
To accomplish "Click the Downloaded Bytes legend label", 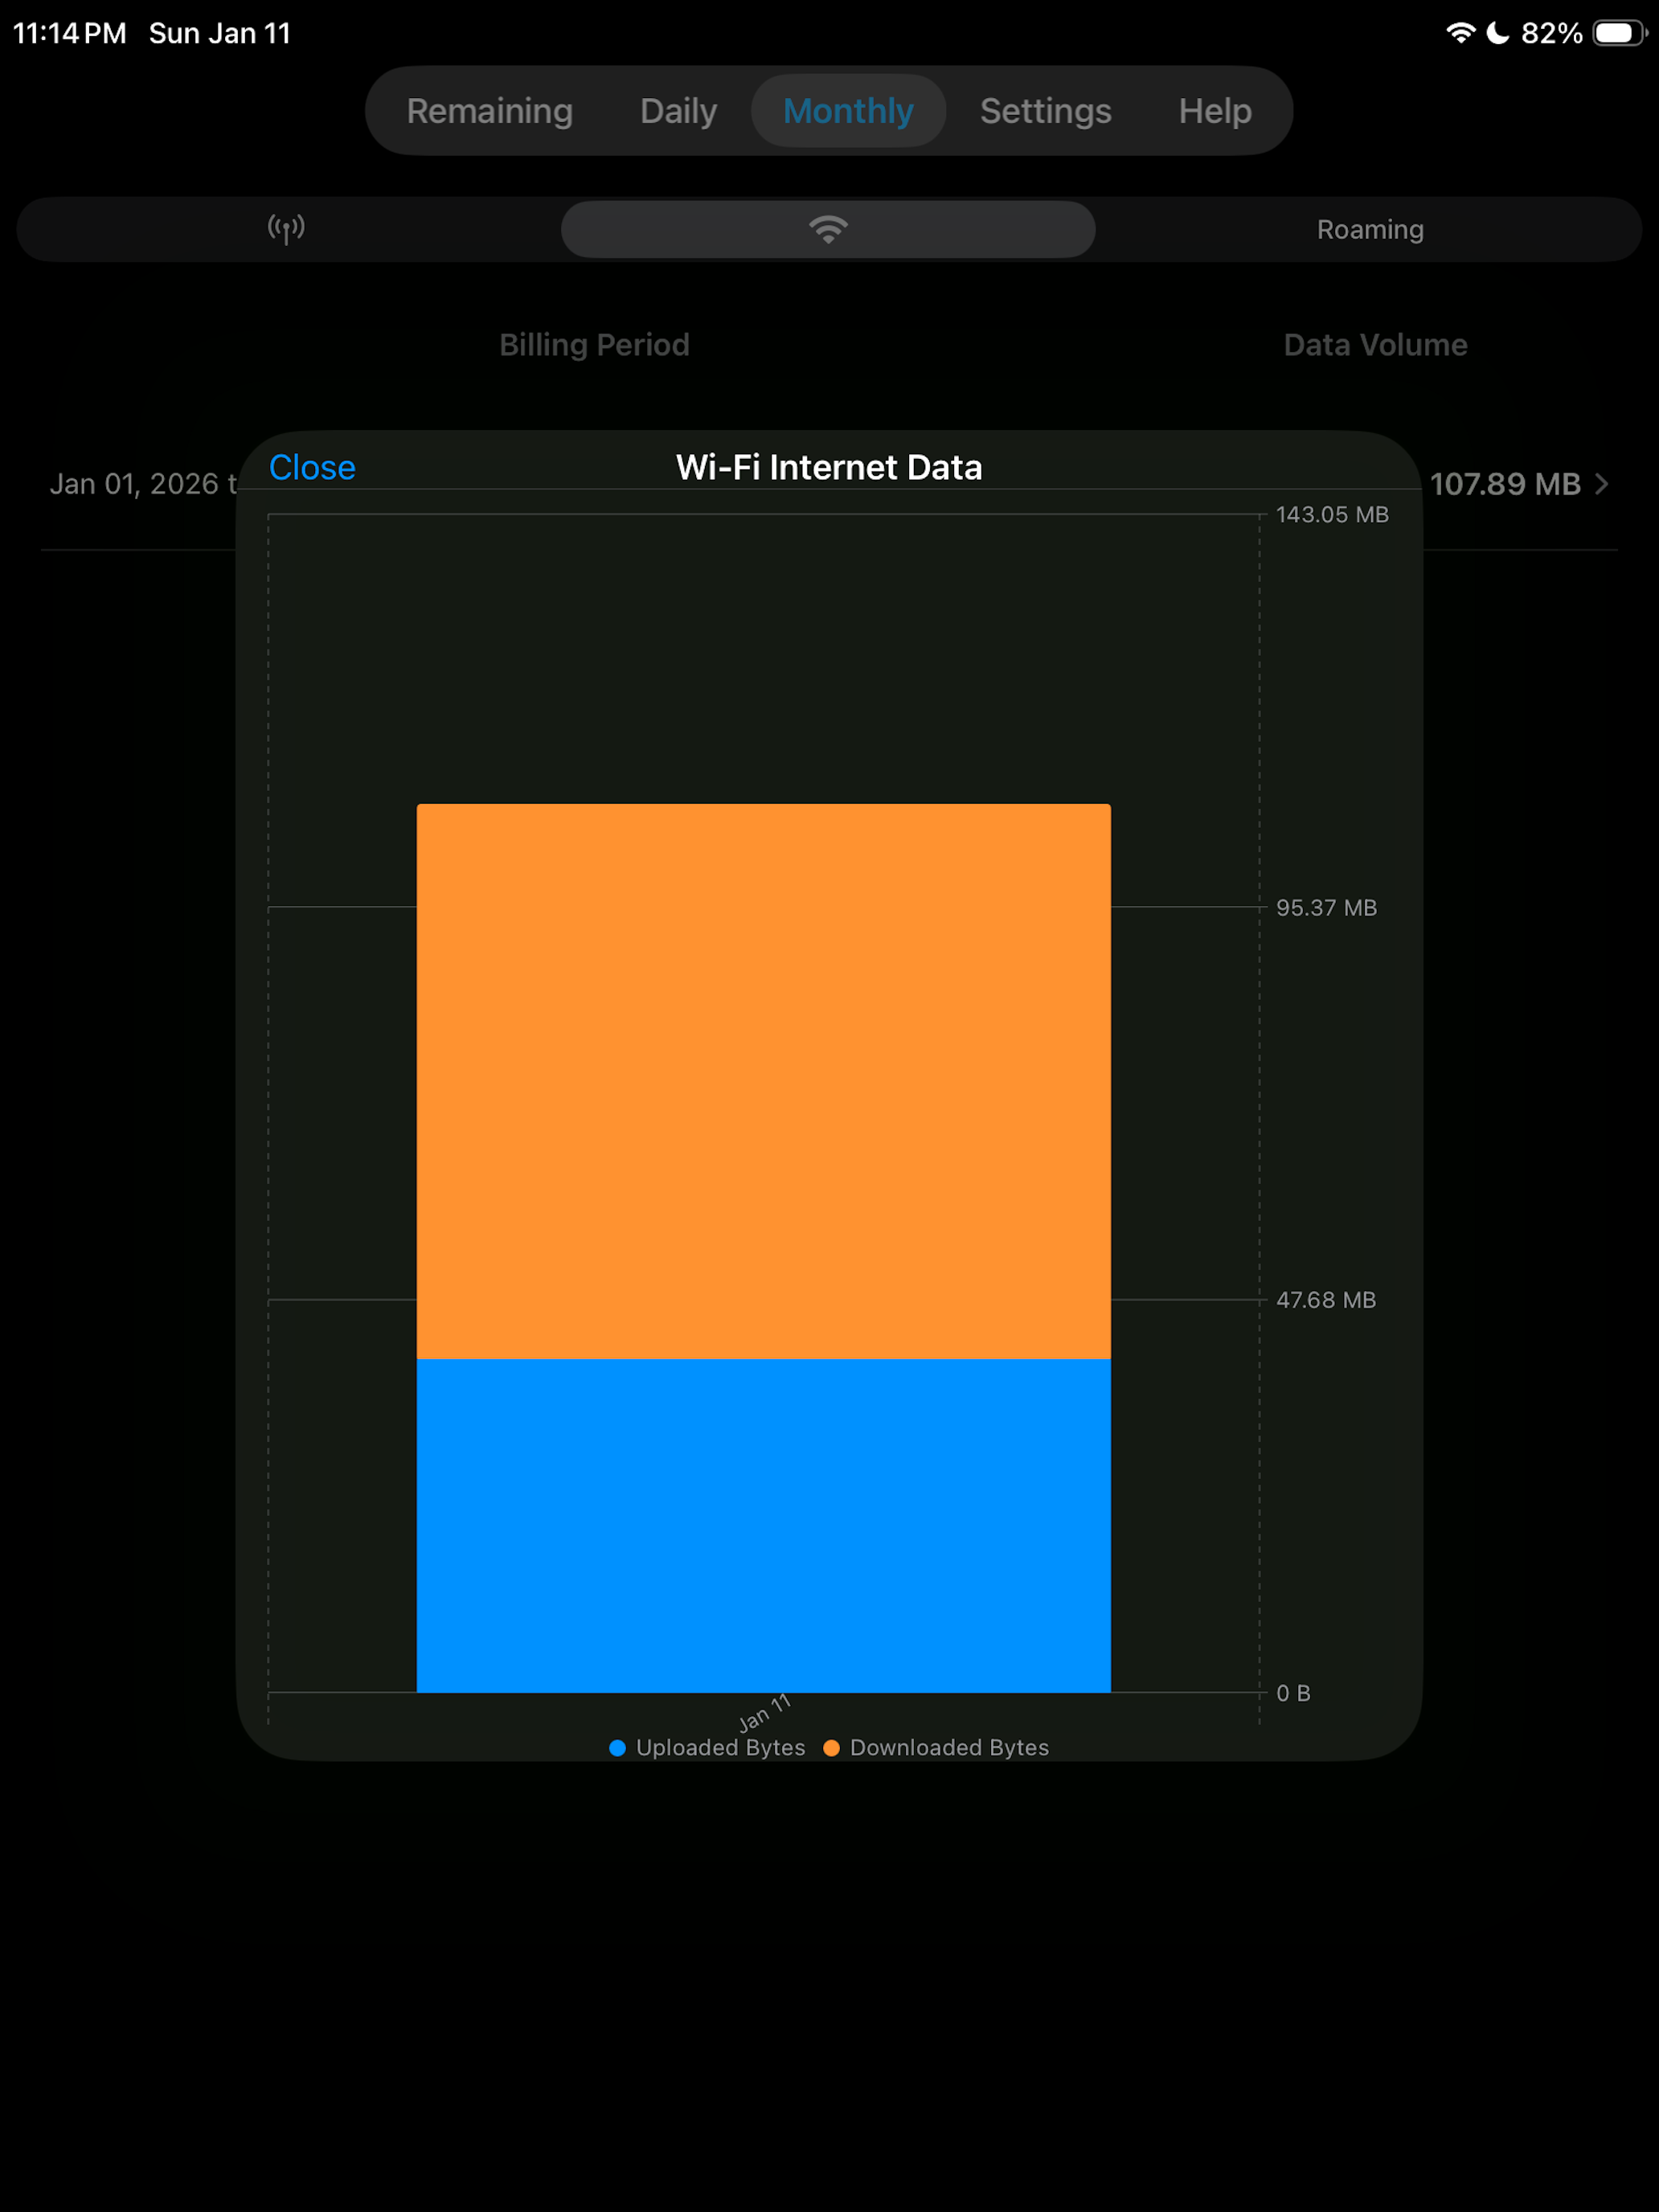I will pos(949,1748).
